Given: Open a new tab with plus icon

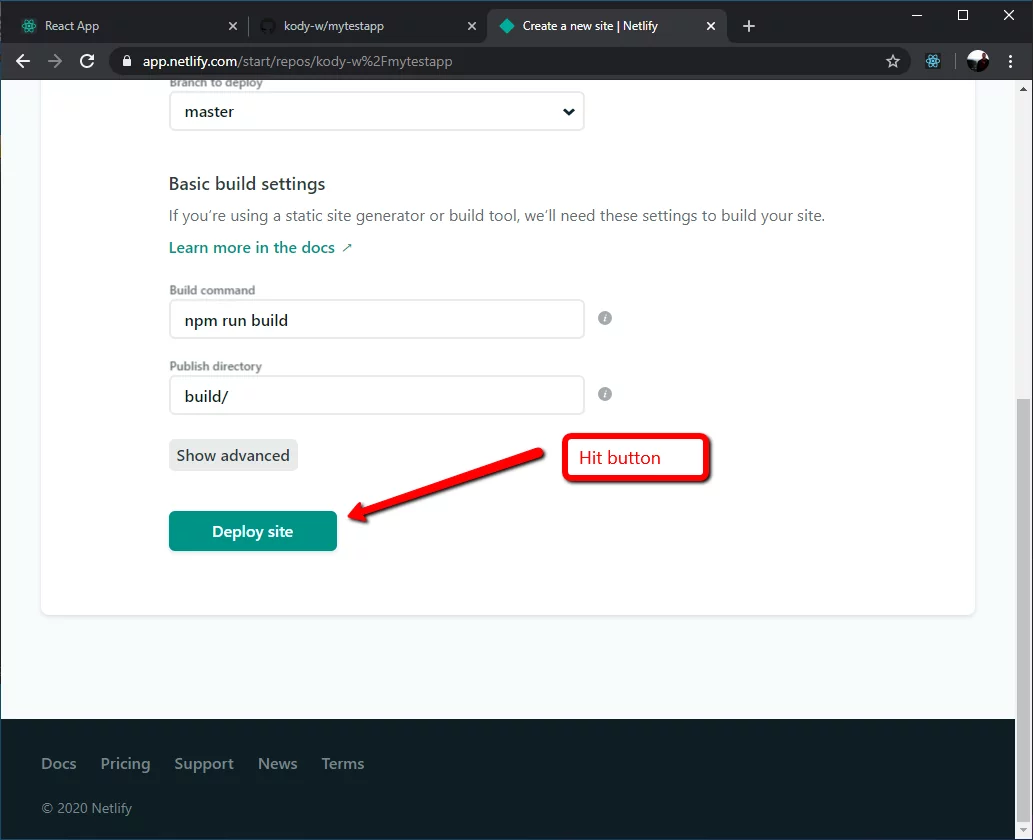Looking at the screenshot, I should [x=748, y=26].
